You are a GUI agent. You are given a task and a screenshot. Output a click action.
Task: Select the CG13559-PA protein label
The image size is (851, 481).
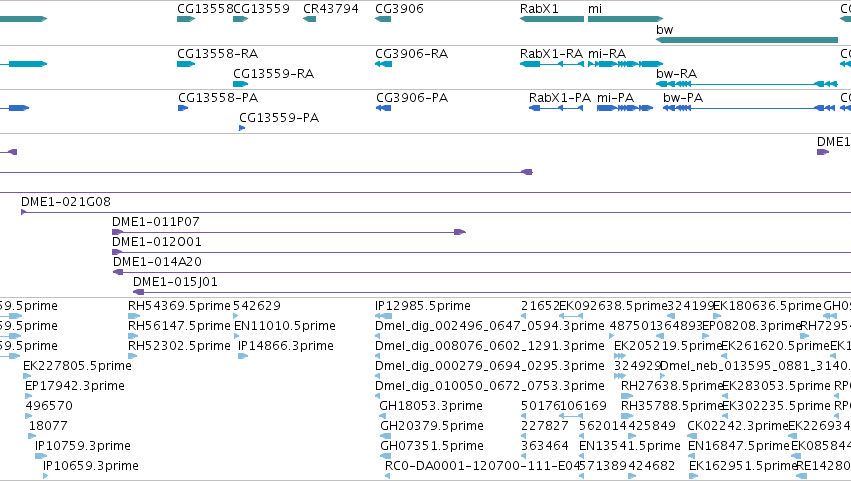(279, 118)
